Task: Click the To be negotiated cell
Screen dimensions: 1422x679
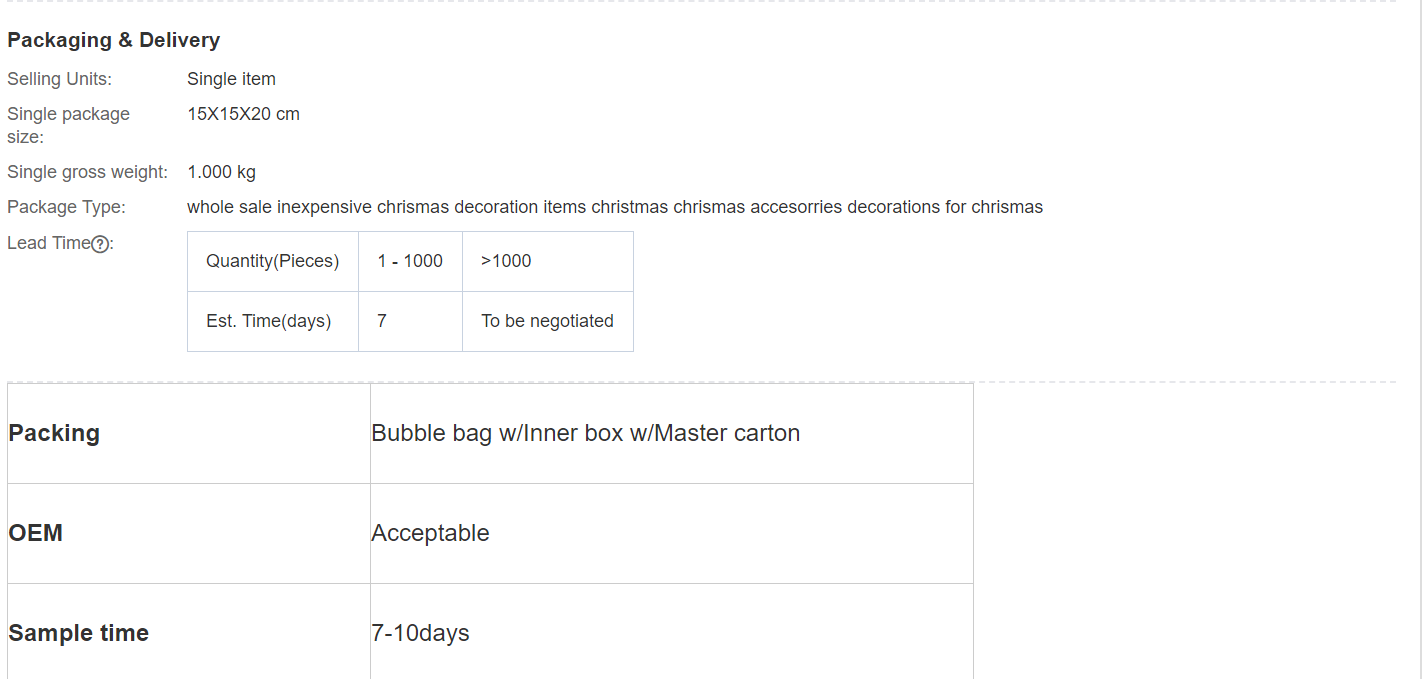Action: [x=547, y=321]
